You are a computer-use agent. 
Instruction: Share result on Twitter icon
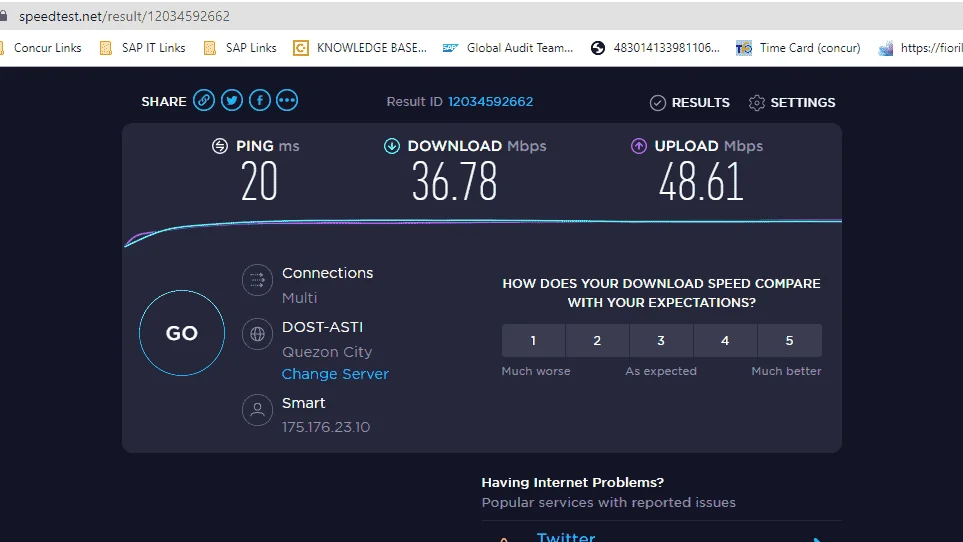point(232,100)
